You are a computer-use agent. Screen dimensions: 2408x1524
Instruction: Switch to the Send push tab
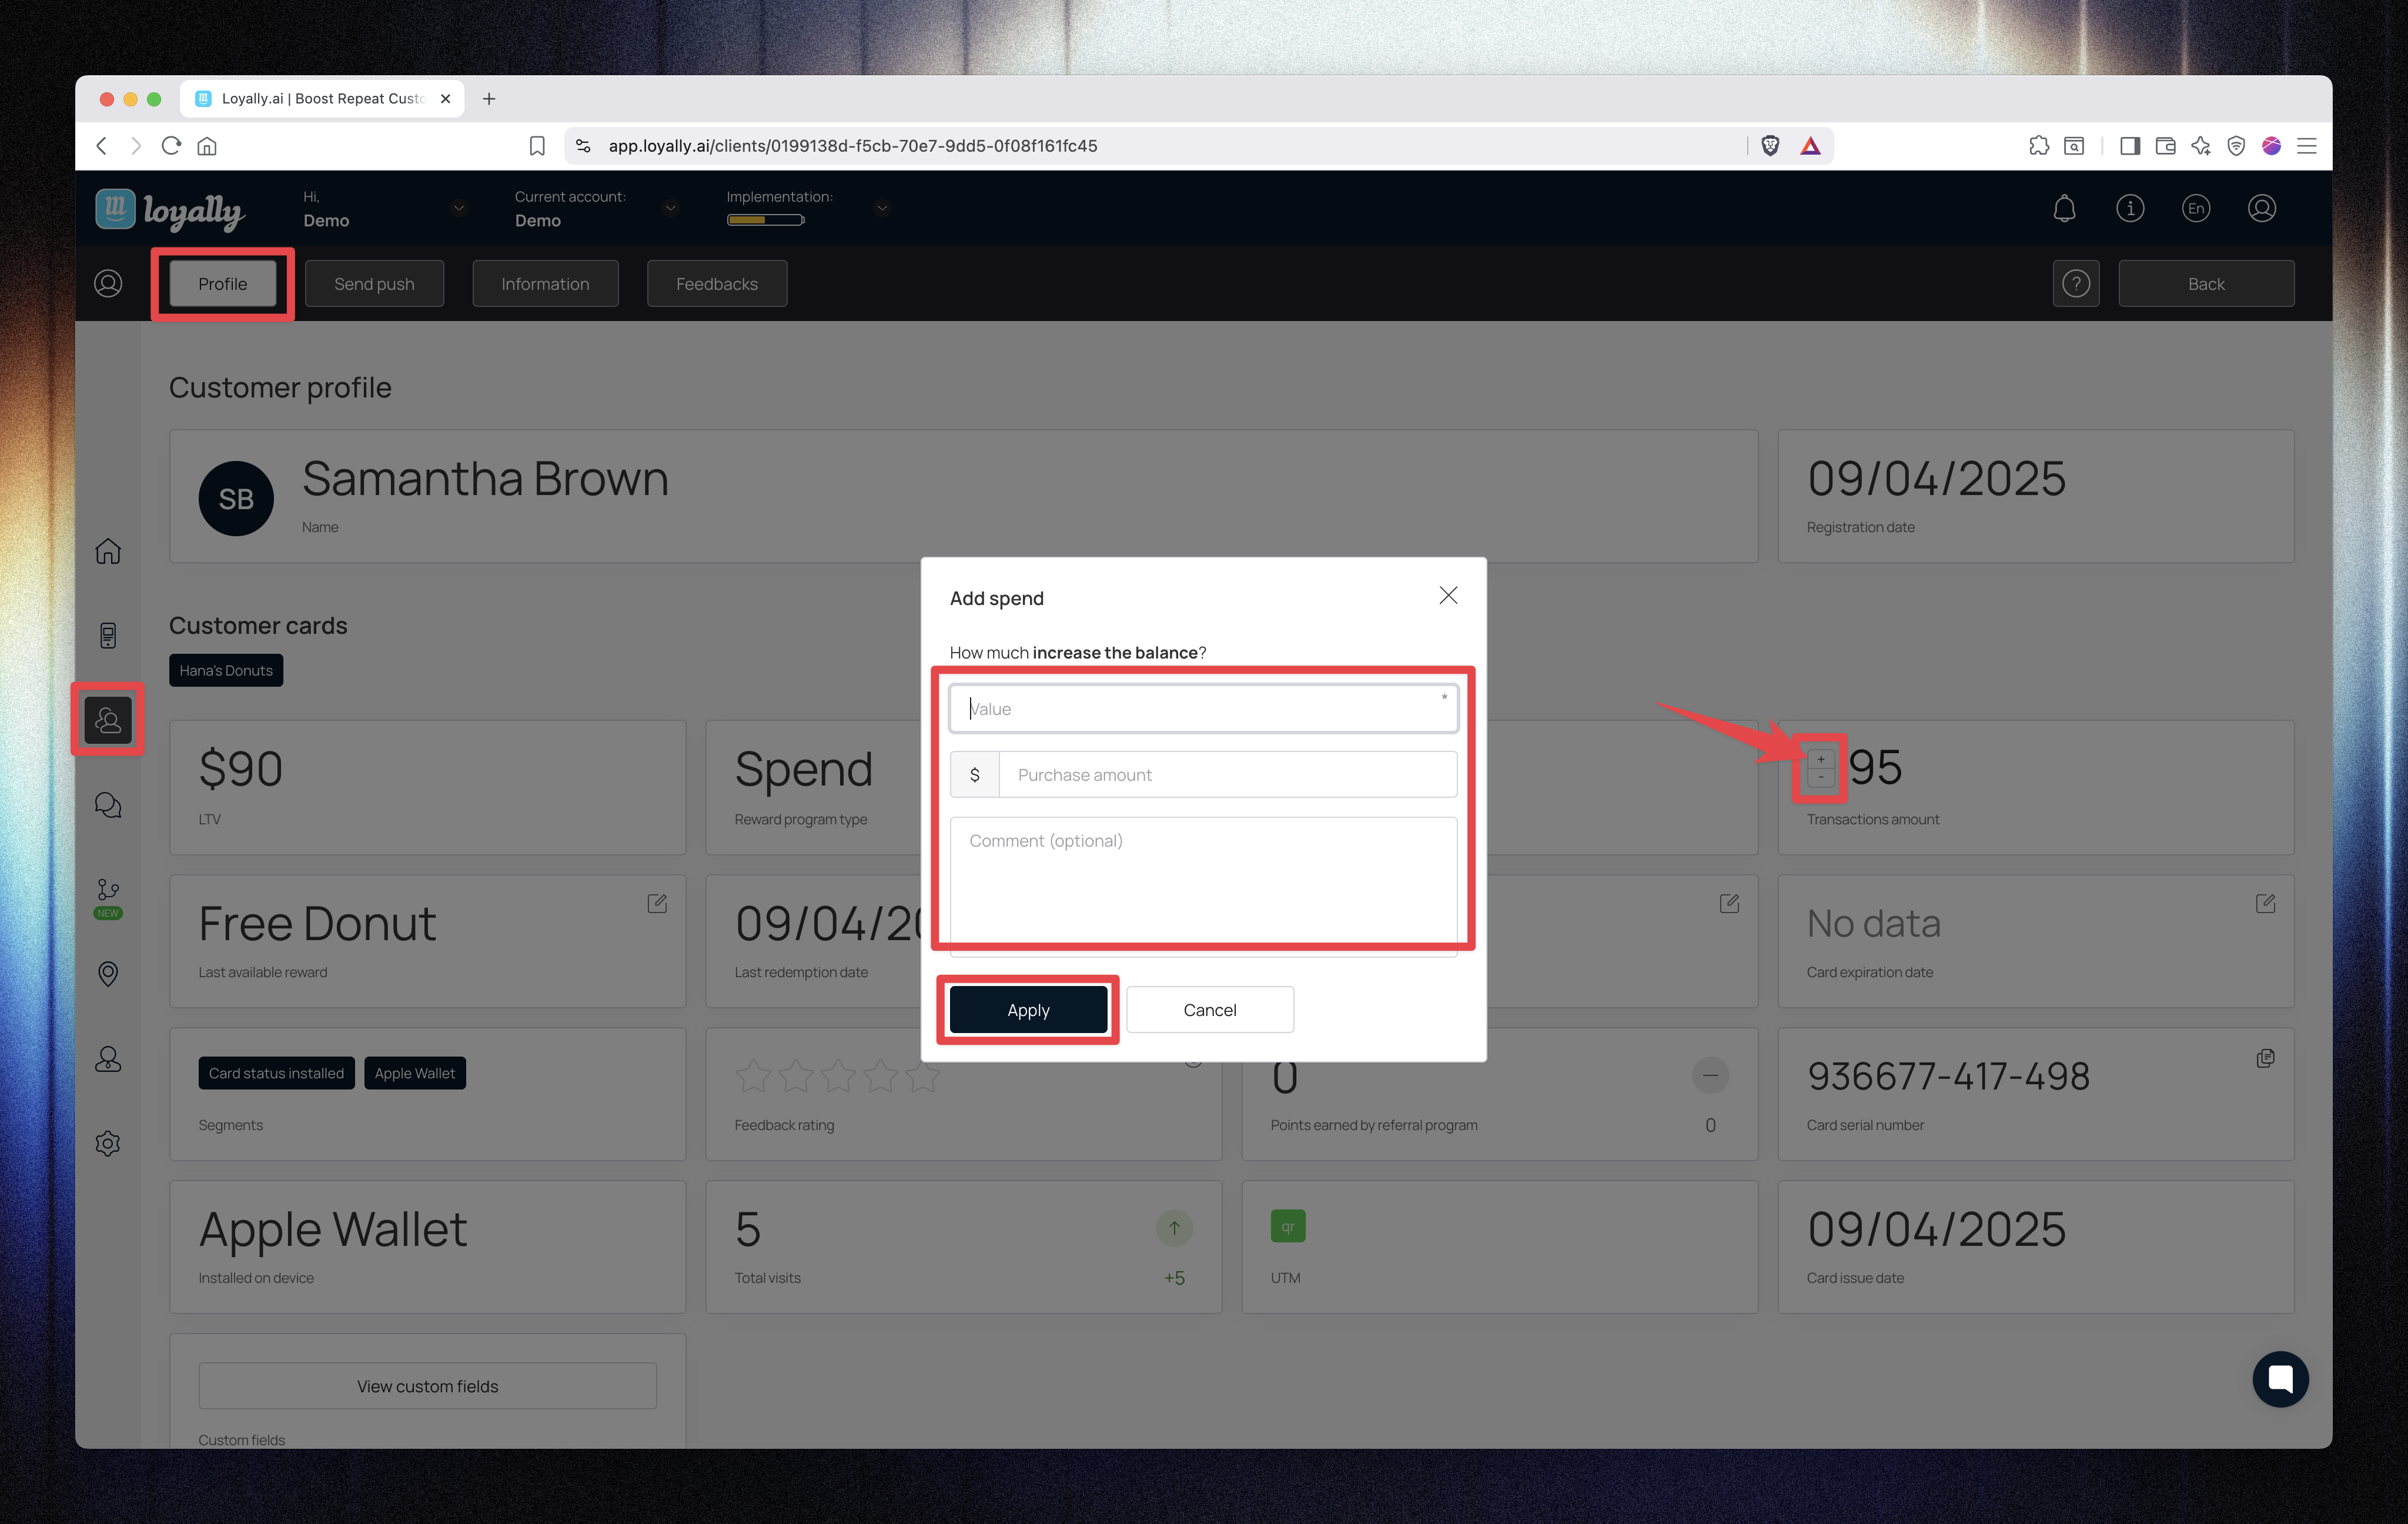coord(374,284)
